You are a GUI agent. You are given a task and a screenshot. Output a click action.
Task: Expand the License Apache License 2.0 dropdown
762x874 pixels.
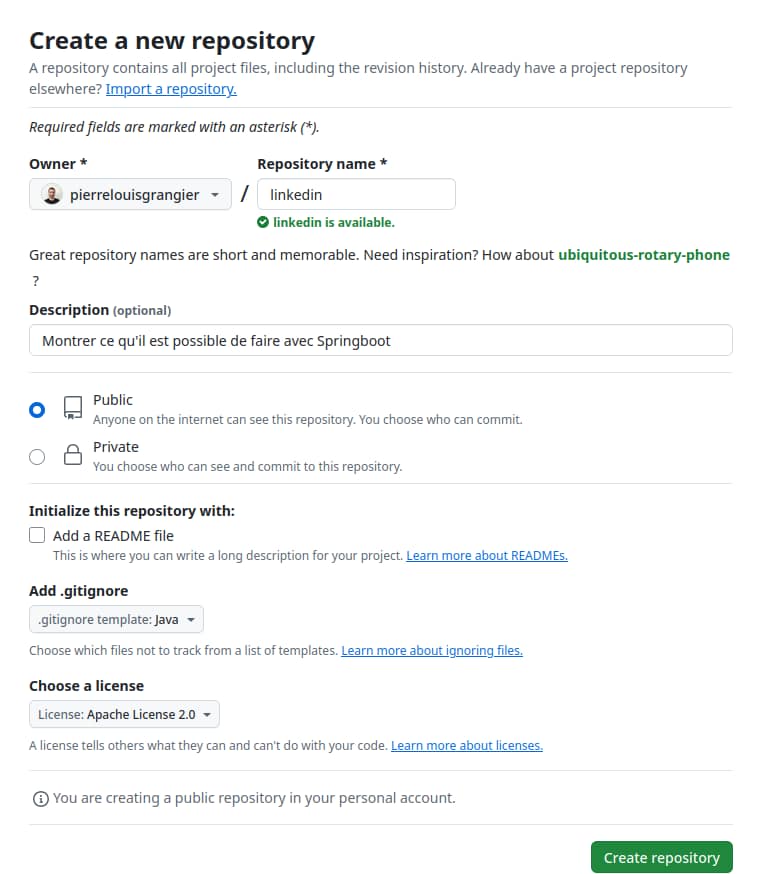pyautogui.click(x=124, y=714)
